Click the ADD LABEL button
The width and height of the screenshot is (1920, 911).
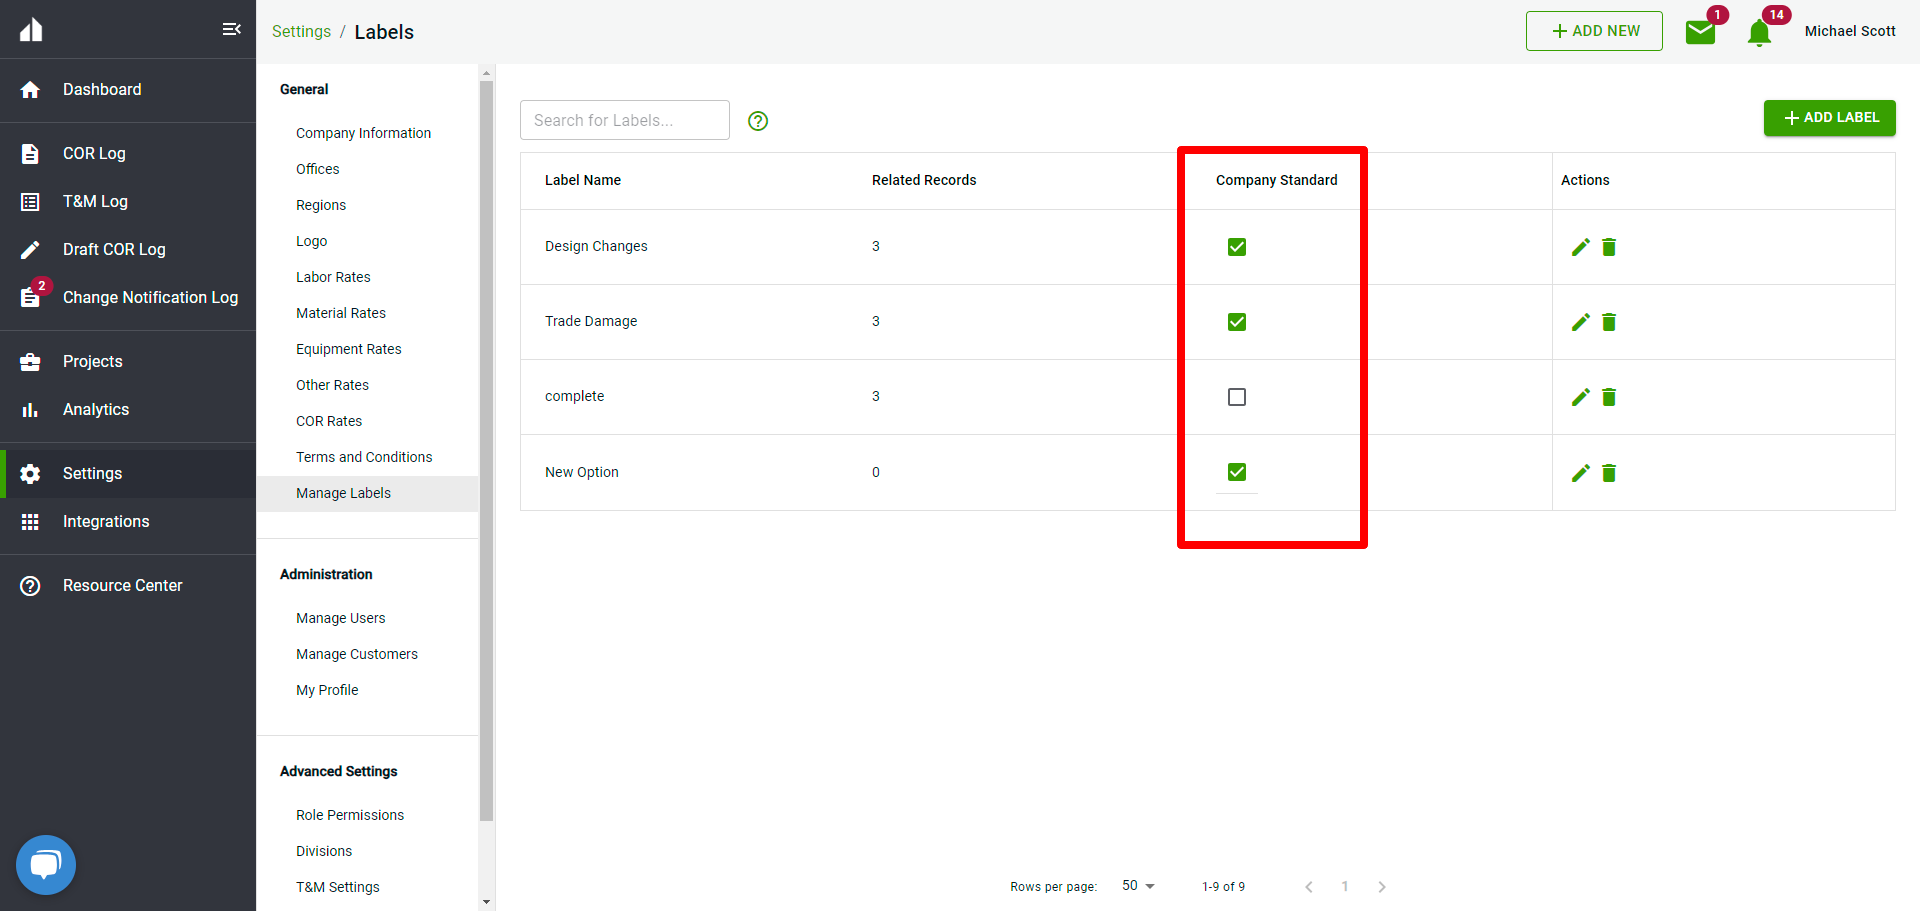point(1829,118)
